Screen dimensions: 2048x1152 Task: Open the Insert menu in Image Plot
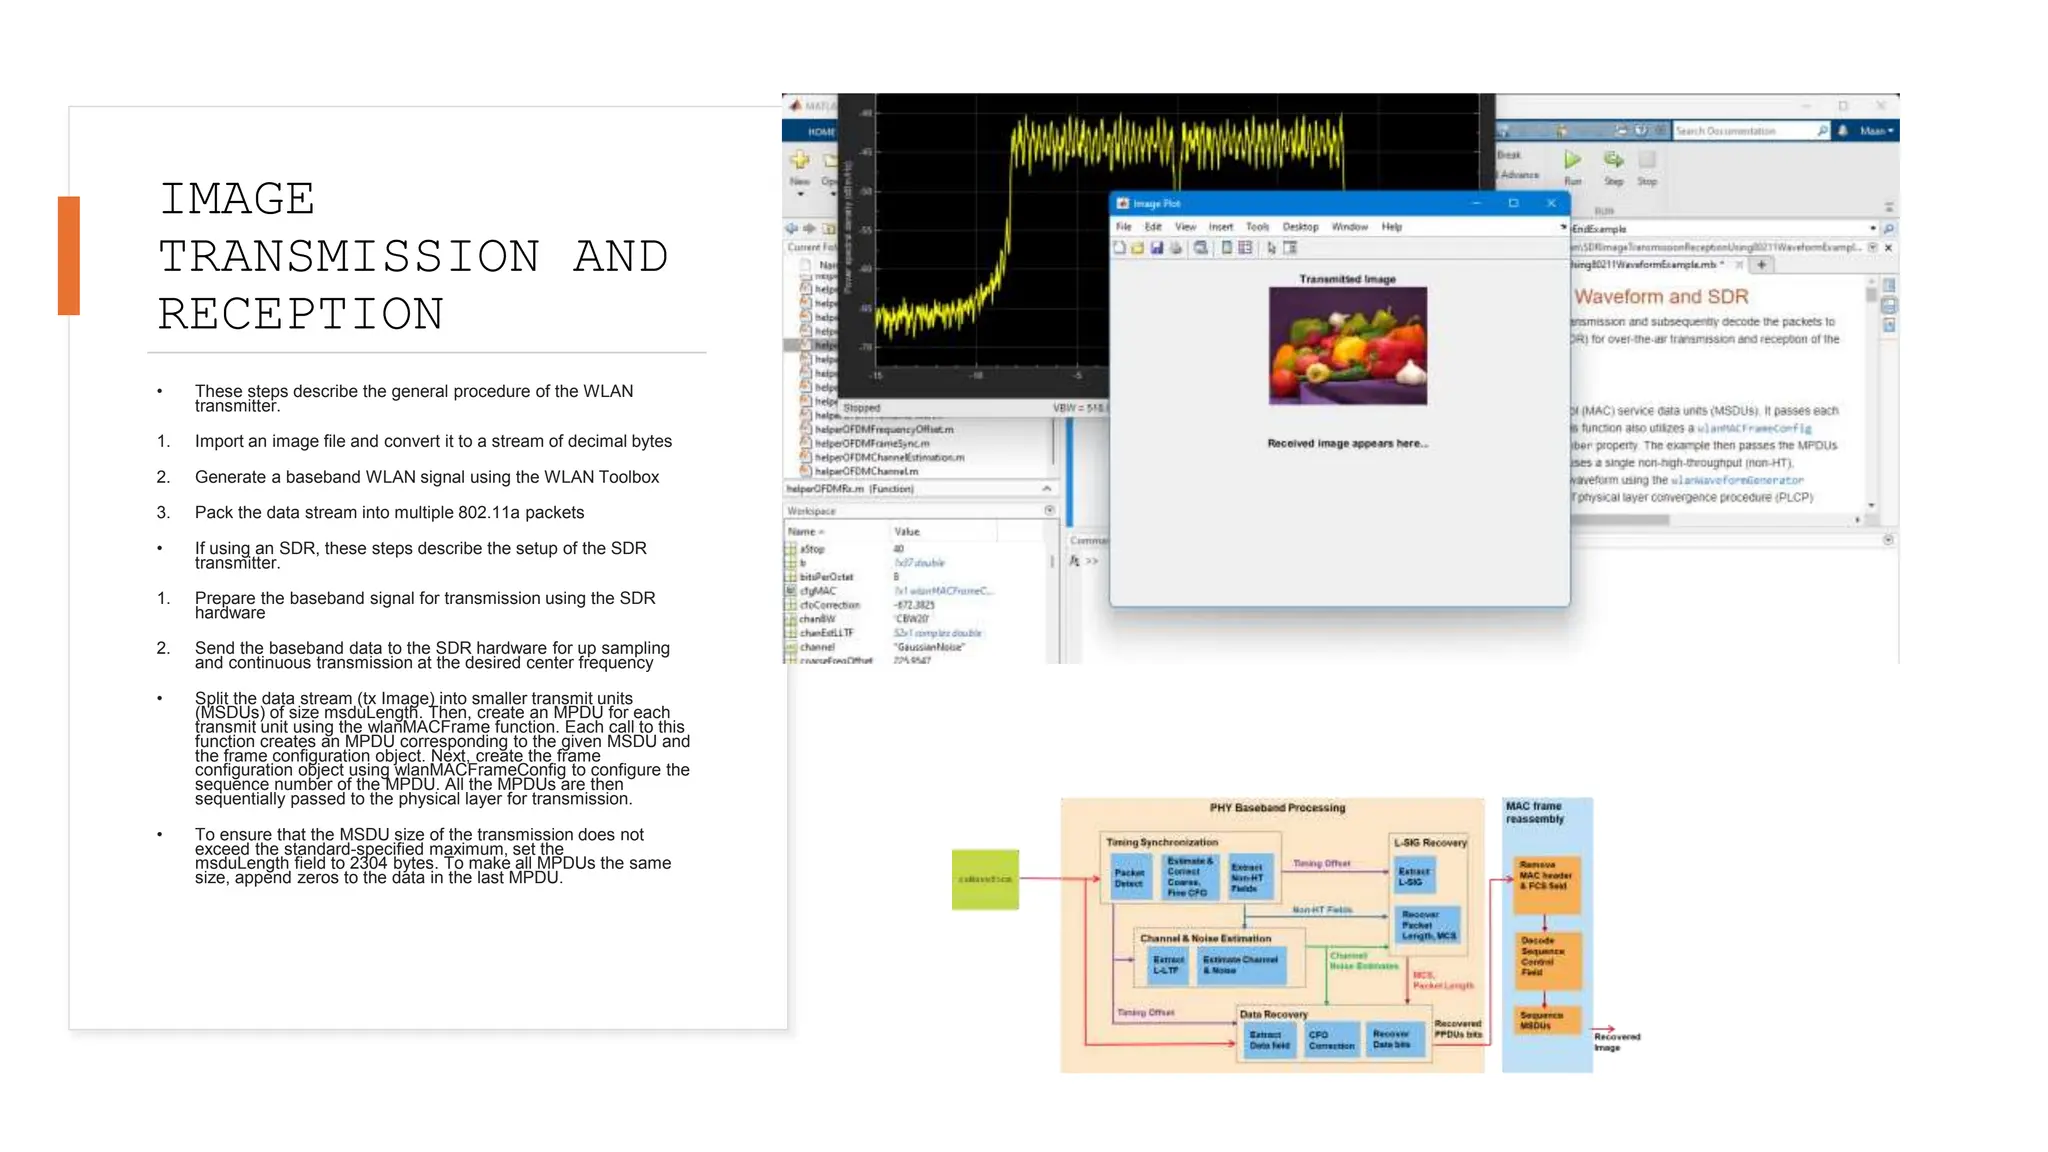[x=1221, y=227]
